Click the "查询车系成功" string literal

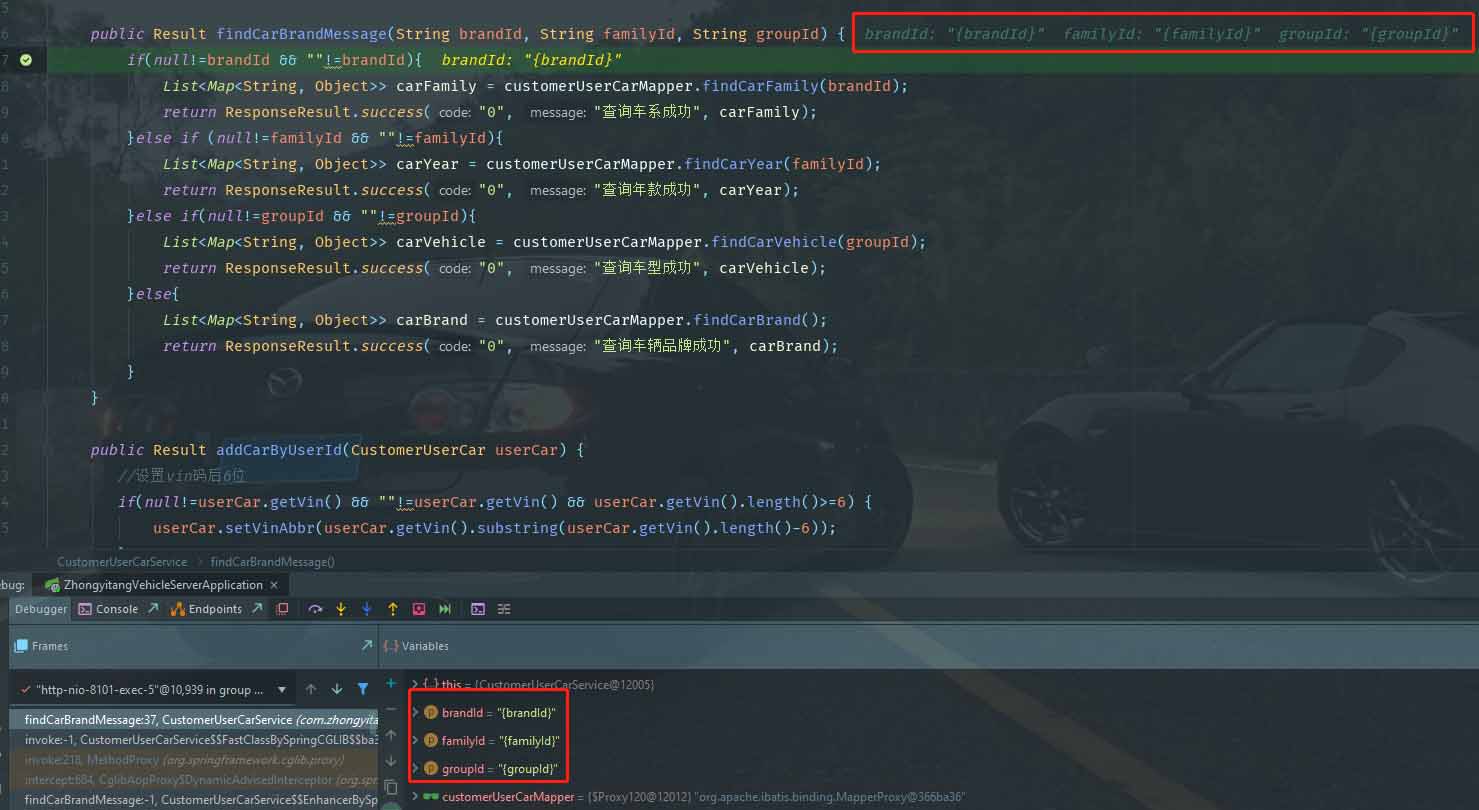point(648,112)
